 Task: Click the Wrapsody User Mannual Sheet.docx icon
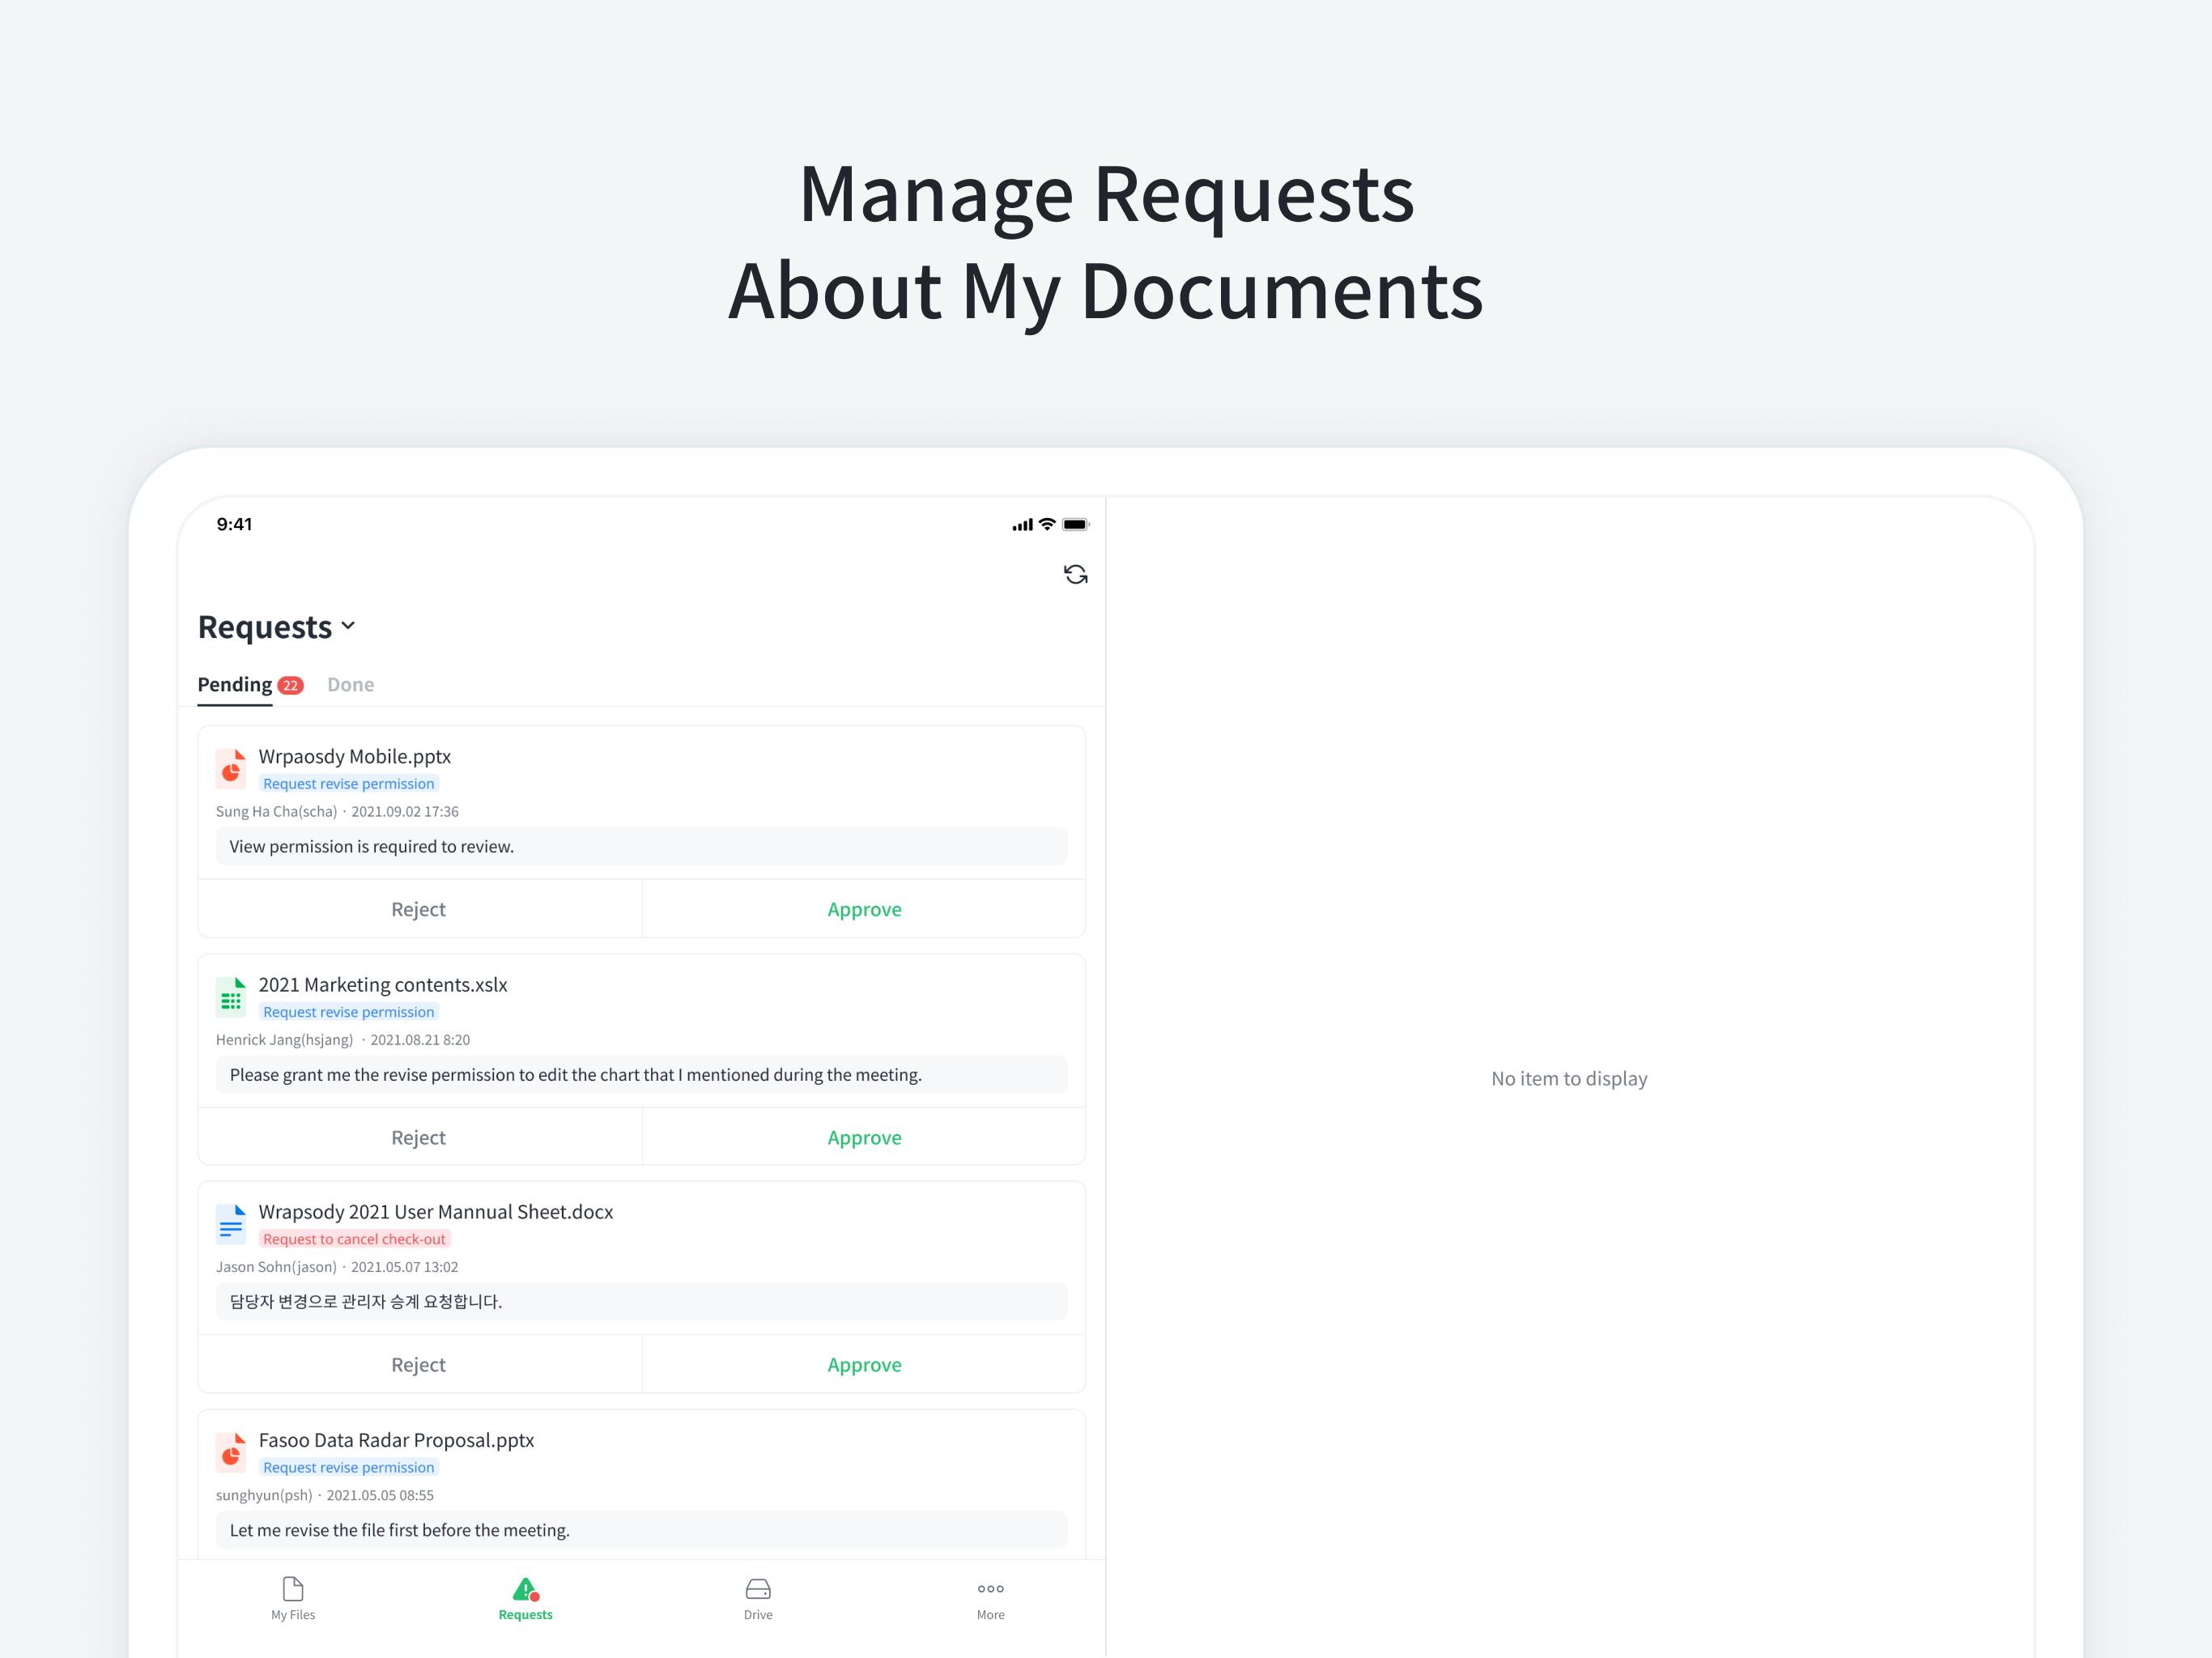tap(231, 1224)
